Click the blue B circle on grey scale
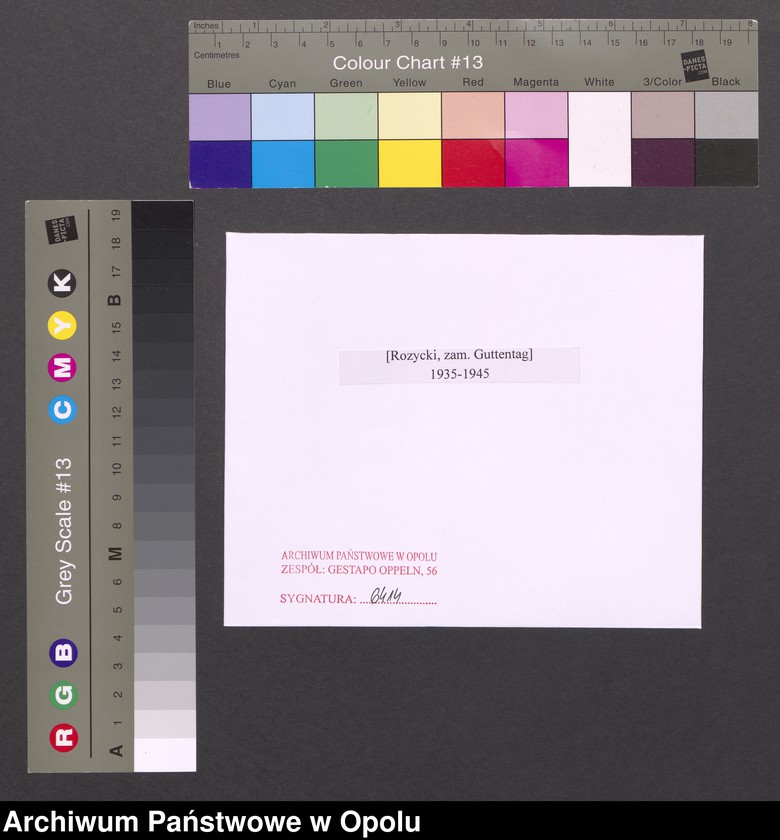The image size is (780, 840). tap(63, 653)
